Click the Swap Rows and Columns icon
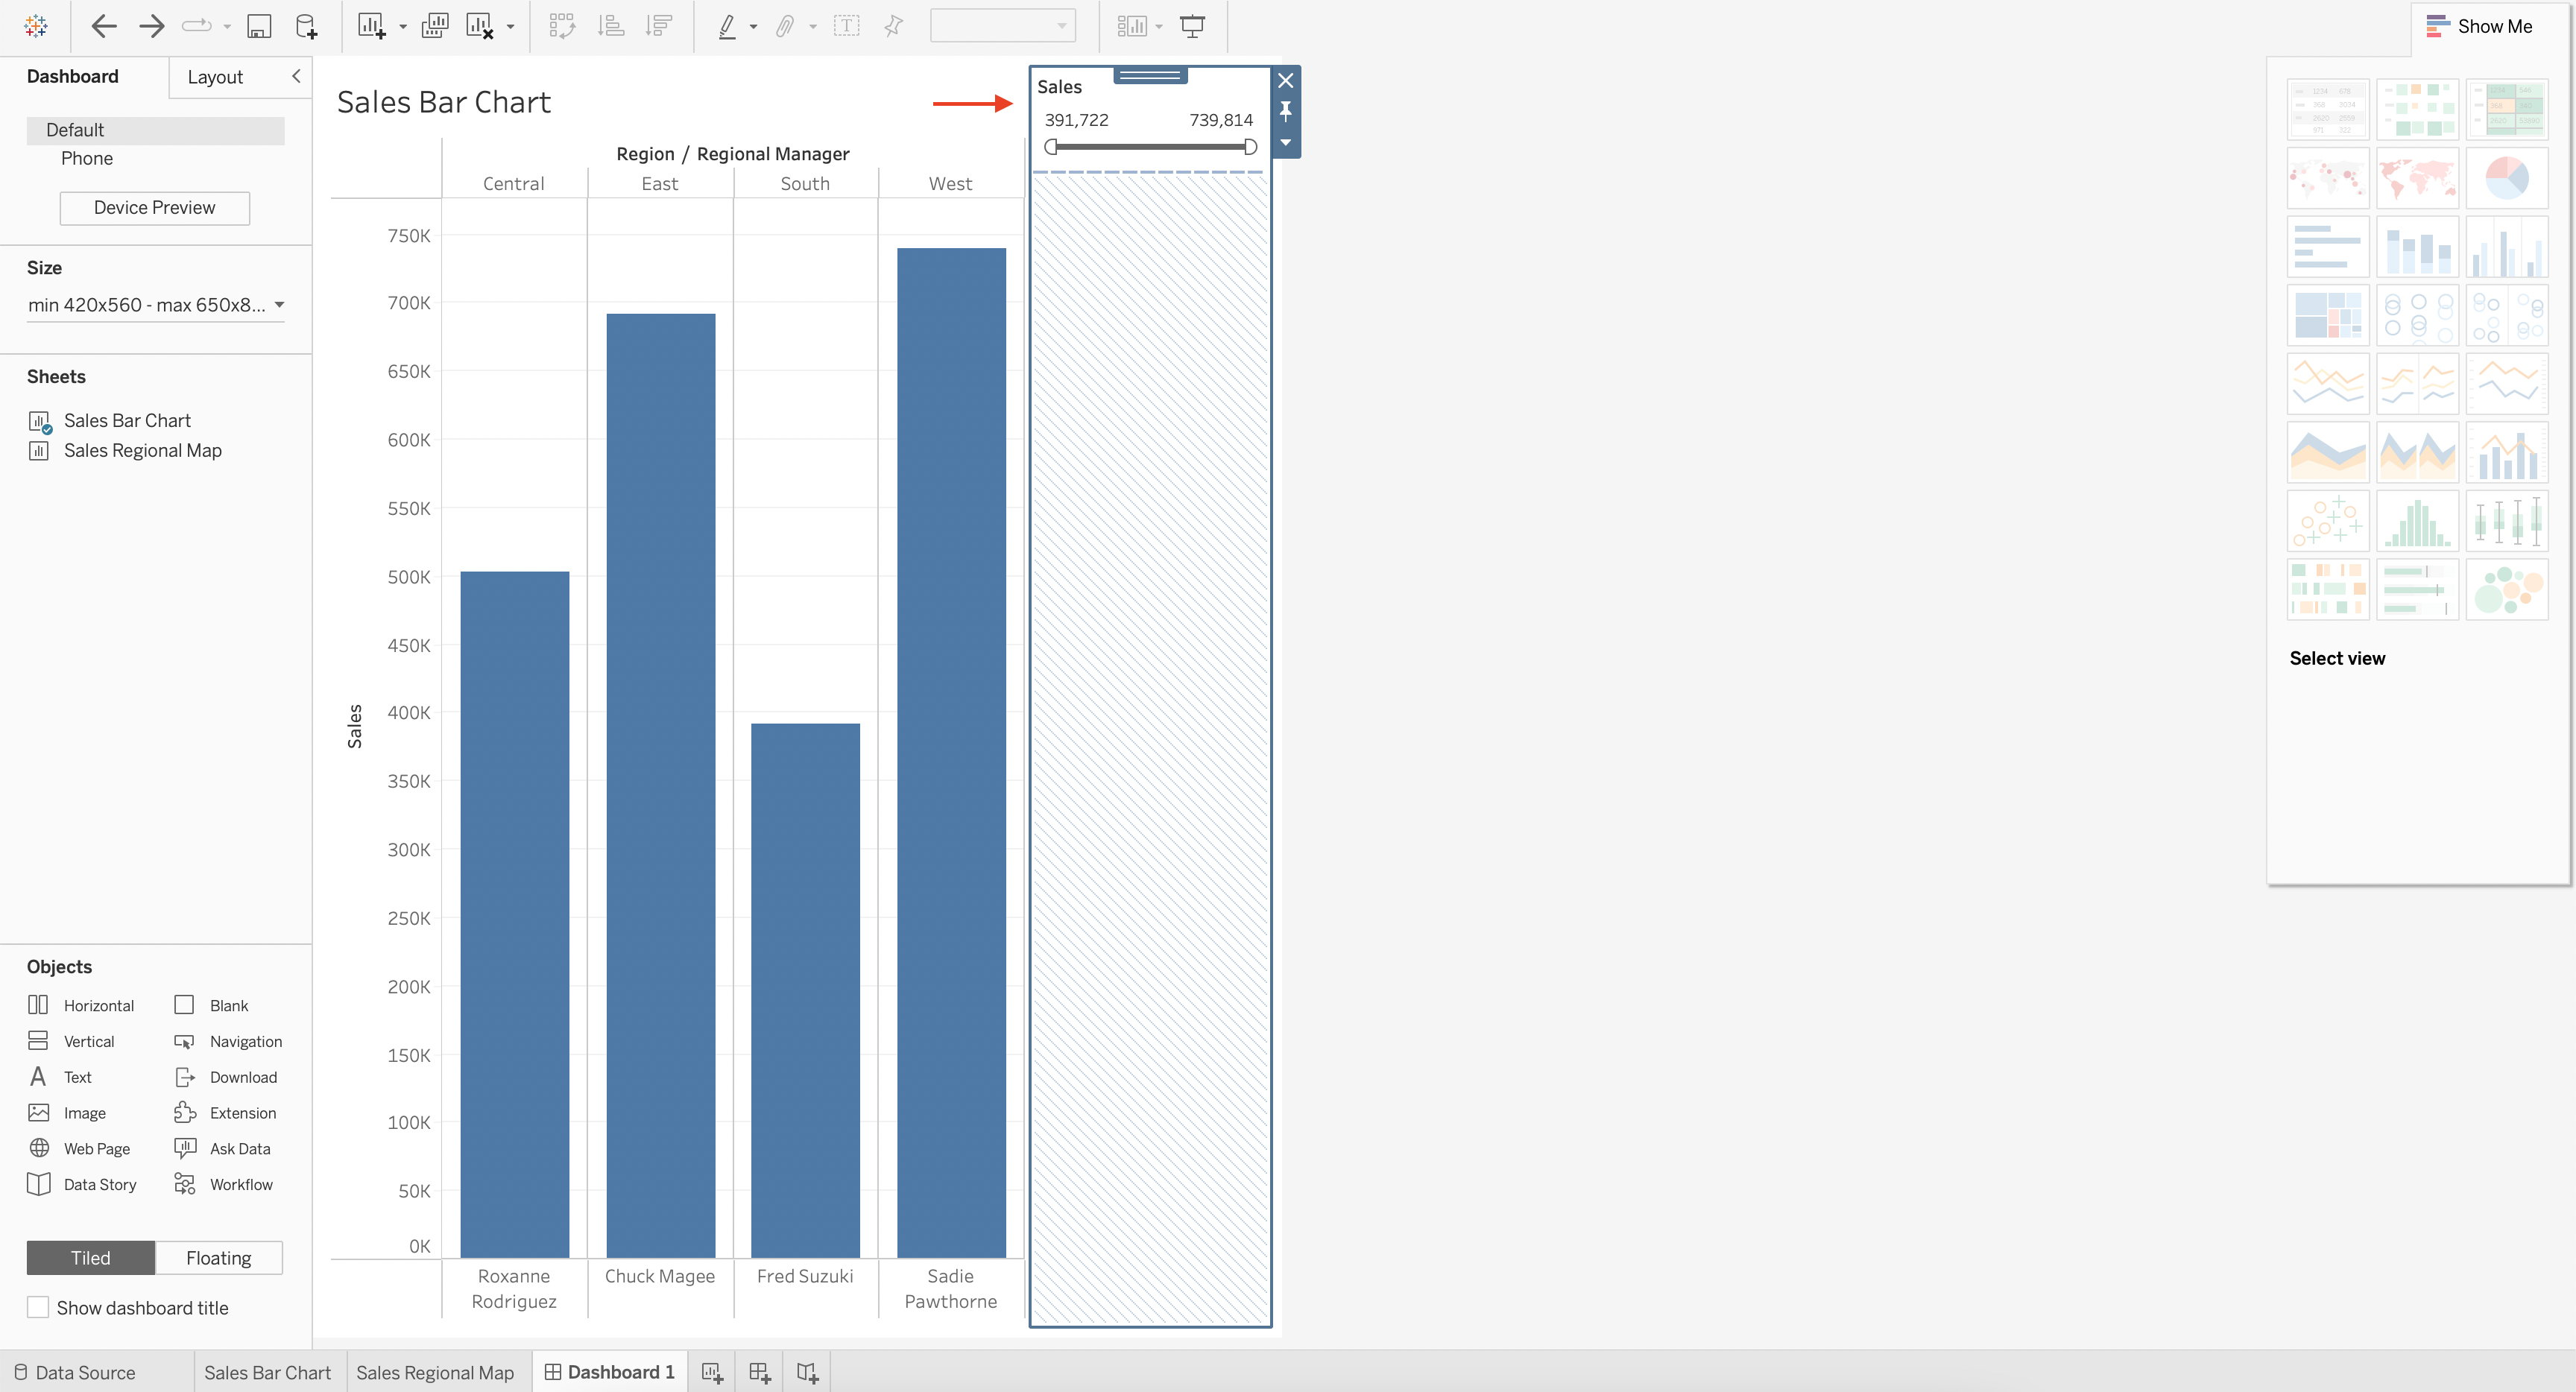2576x1392 pixels. coord(563,26)
